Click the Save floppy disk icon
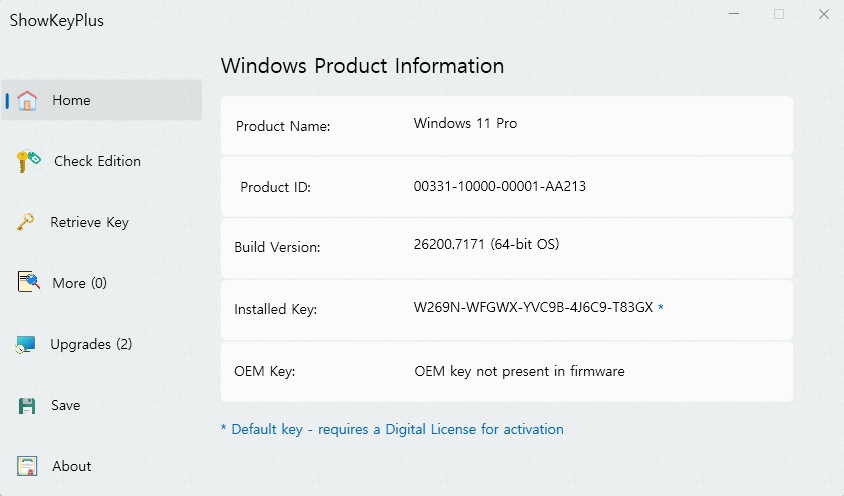The width and height of the screenshot is (844, 496). 27,406
